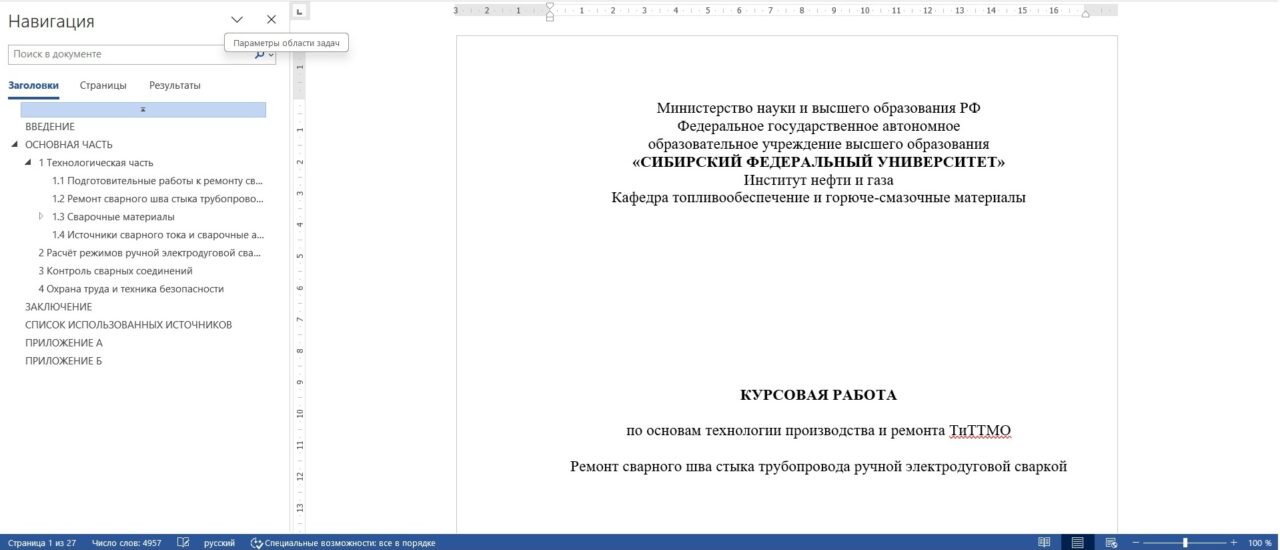
Task: Open word count Число слов: 4957
Action: coord(127,543)
